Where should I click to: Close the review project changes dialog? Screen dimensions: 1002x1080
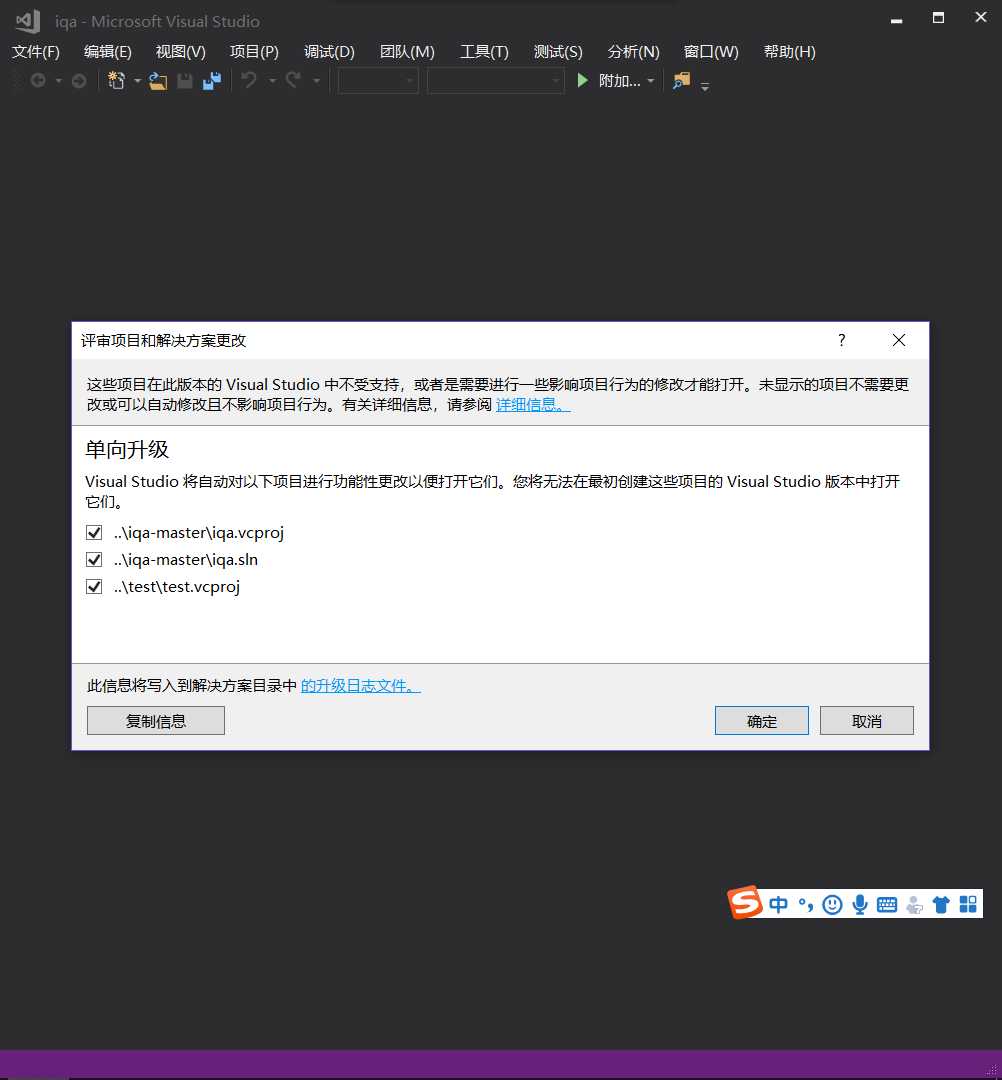tap(899, 340)
